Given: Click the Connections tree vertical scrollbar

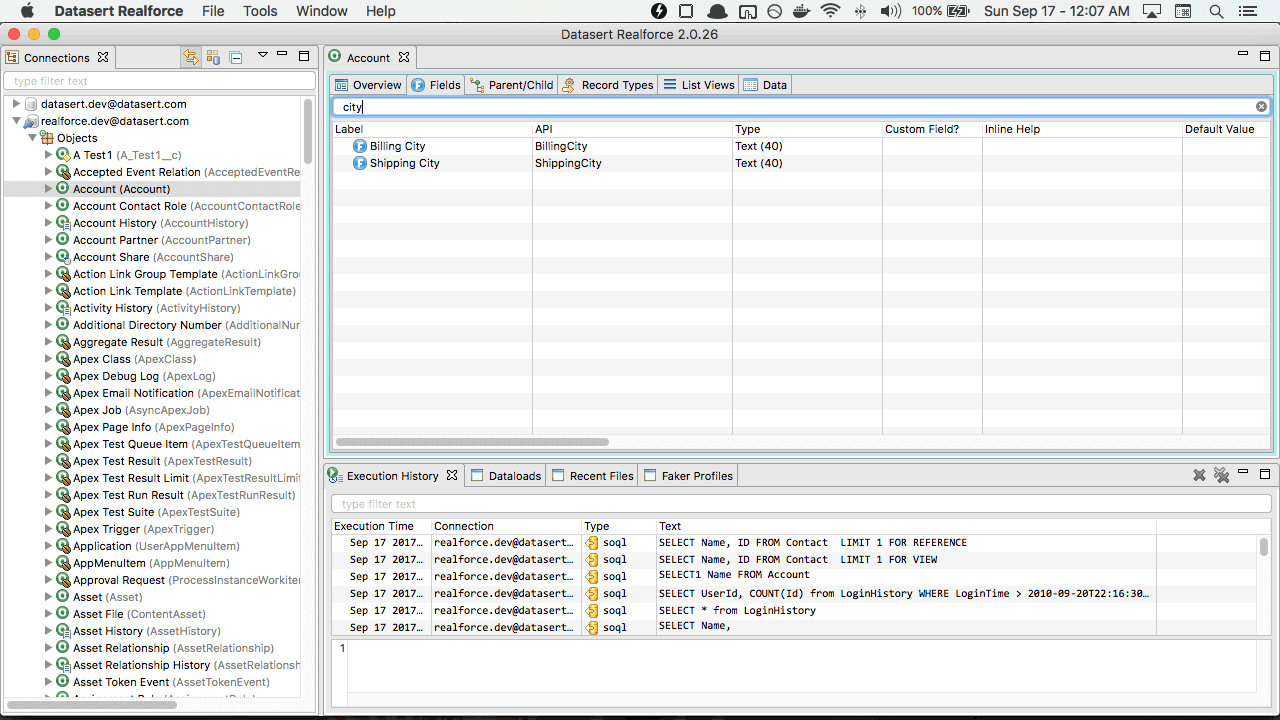Looking at the screenshot, I should (x=308, y=130).
